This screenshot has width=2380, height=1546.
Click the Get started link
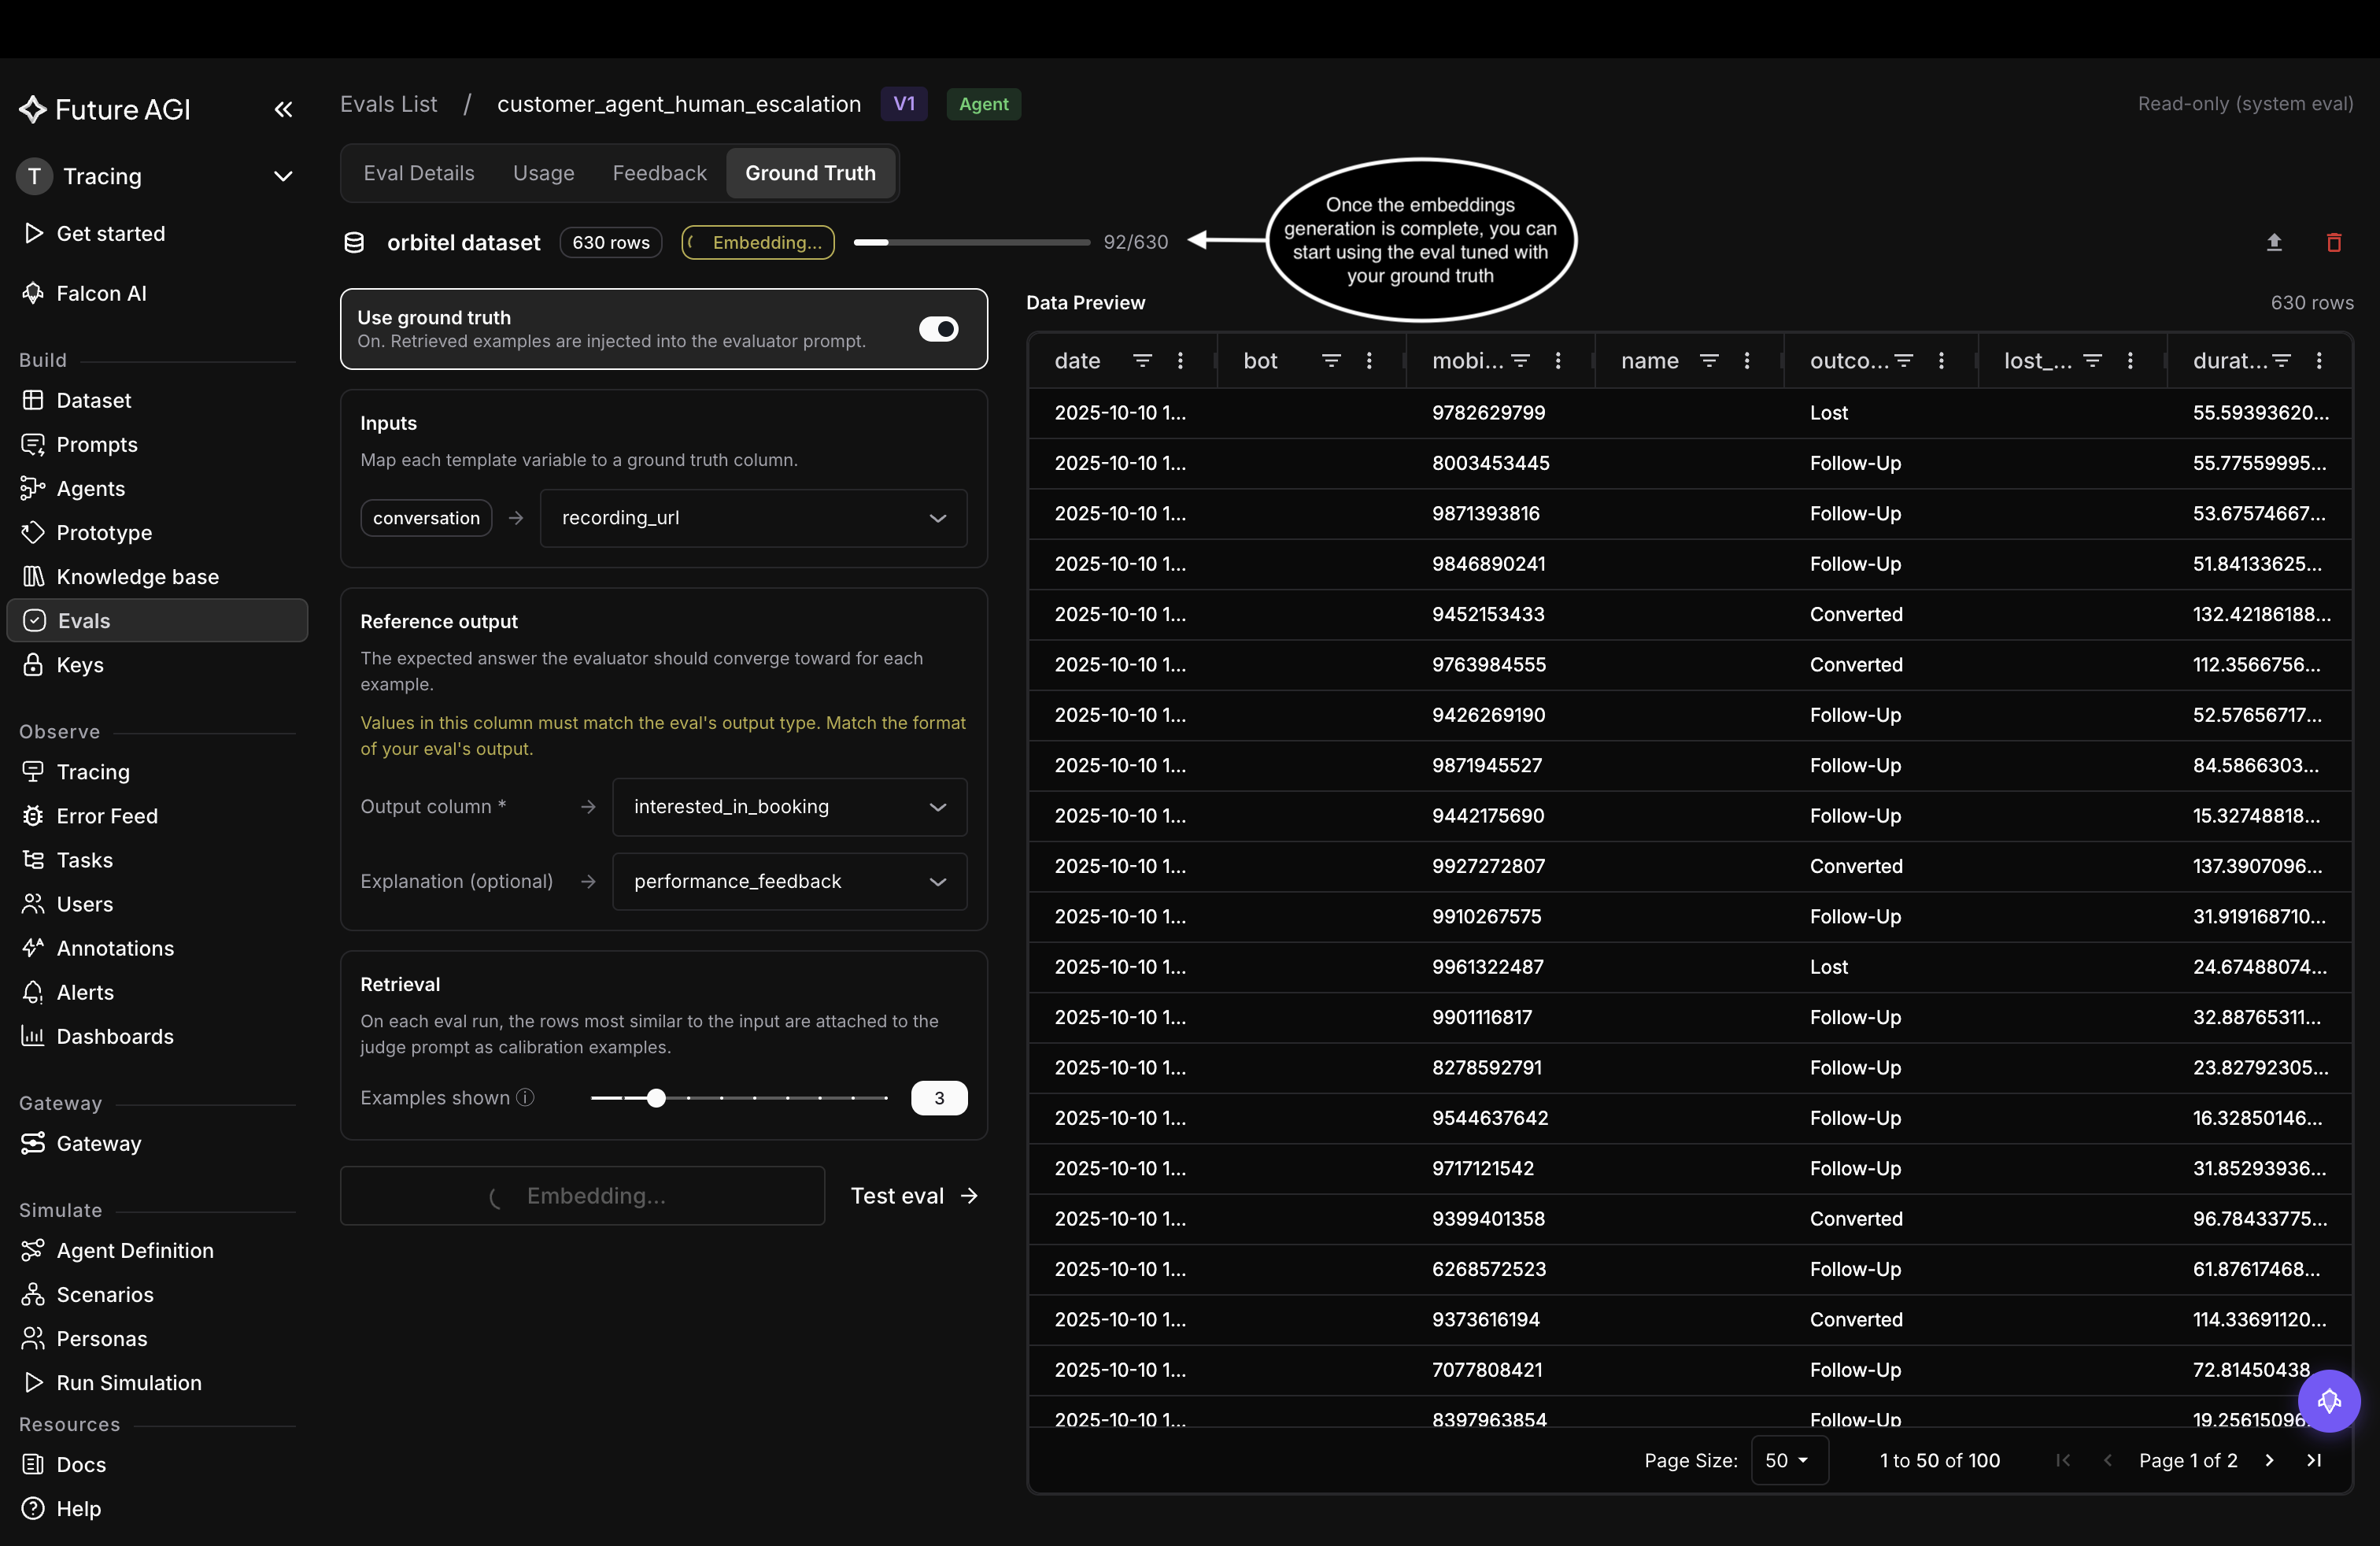point(157,233)
